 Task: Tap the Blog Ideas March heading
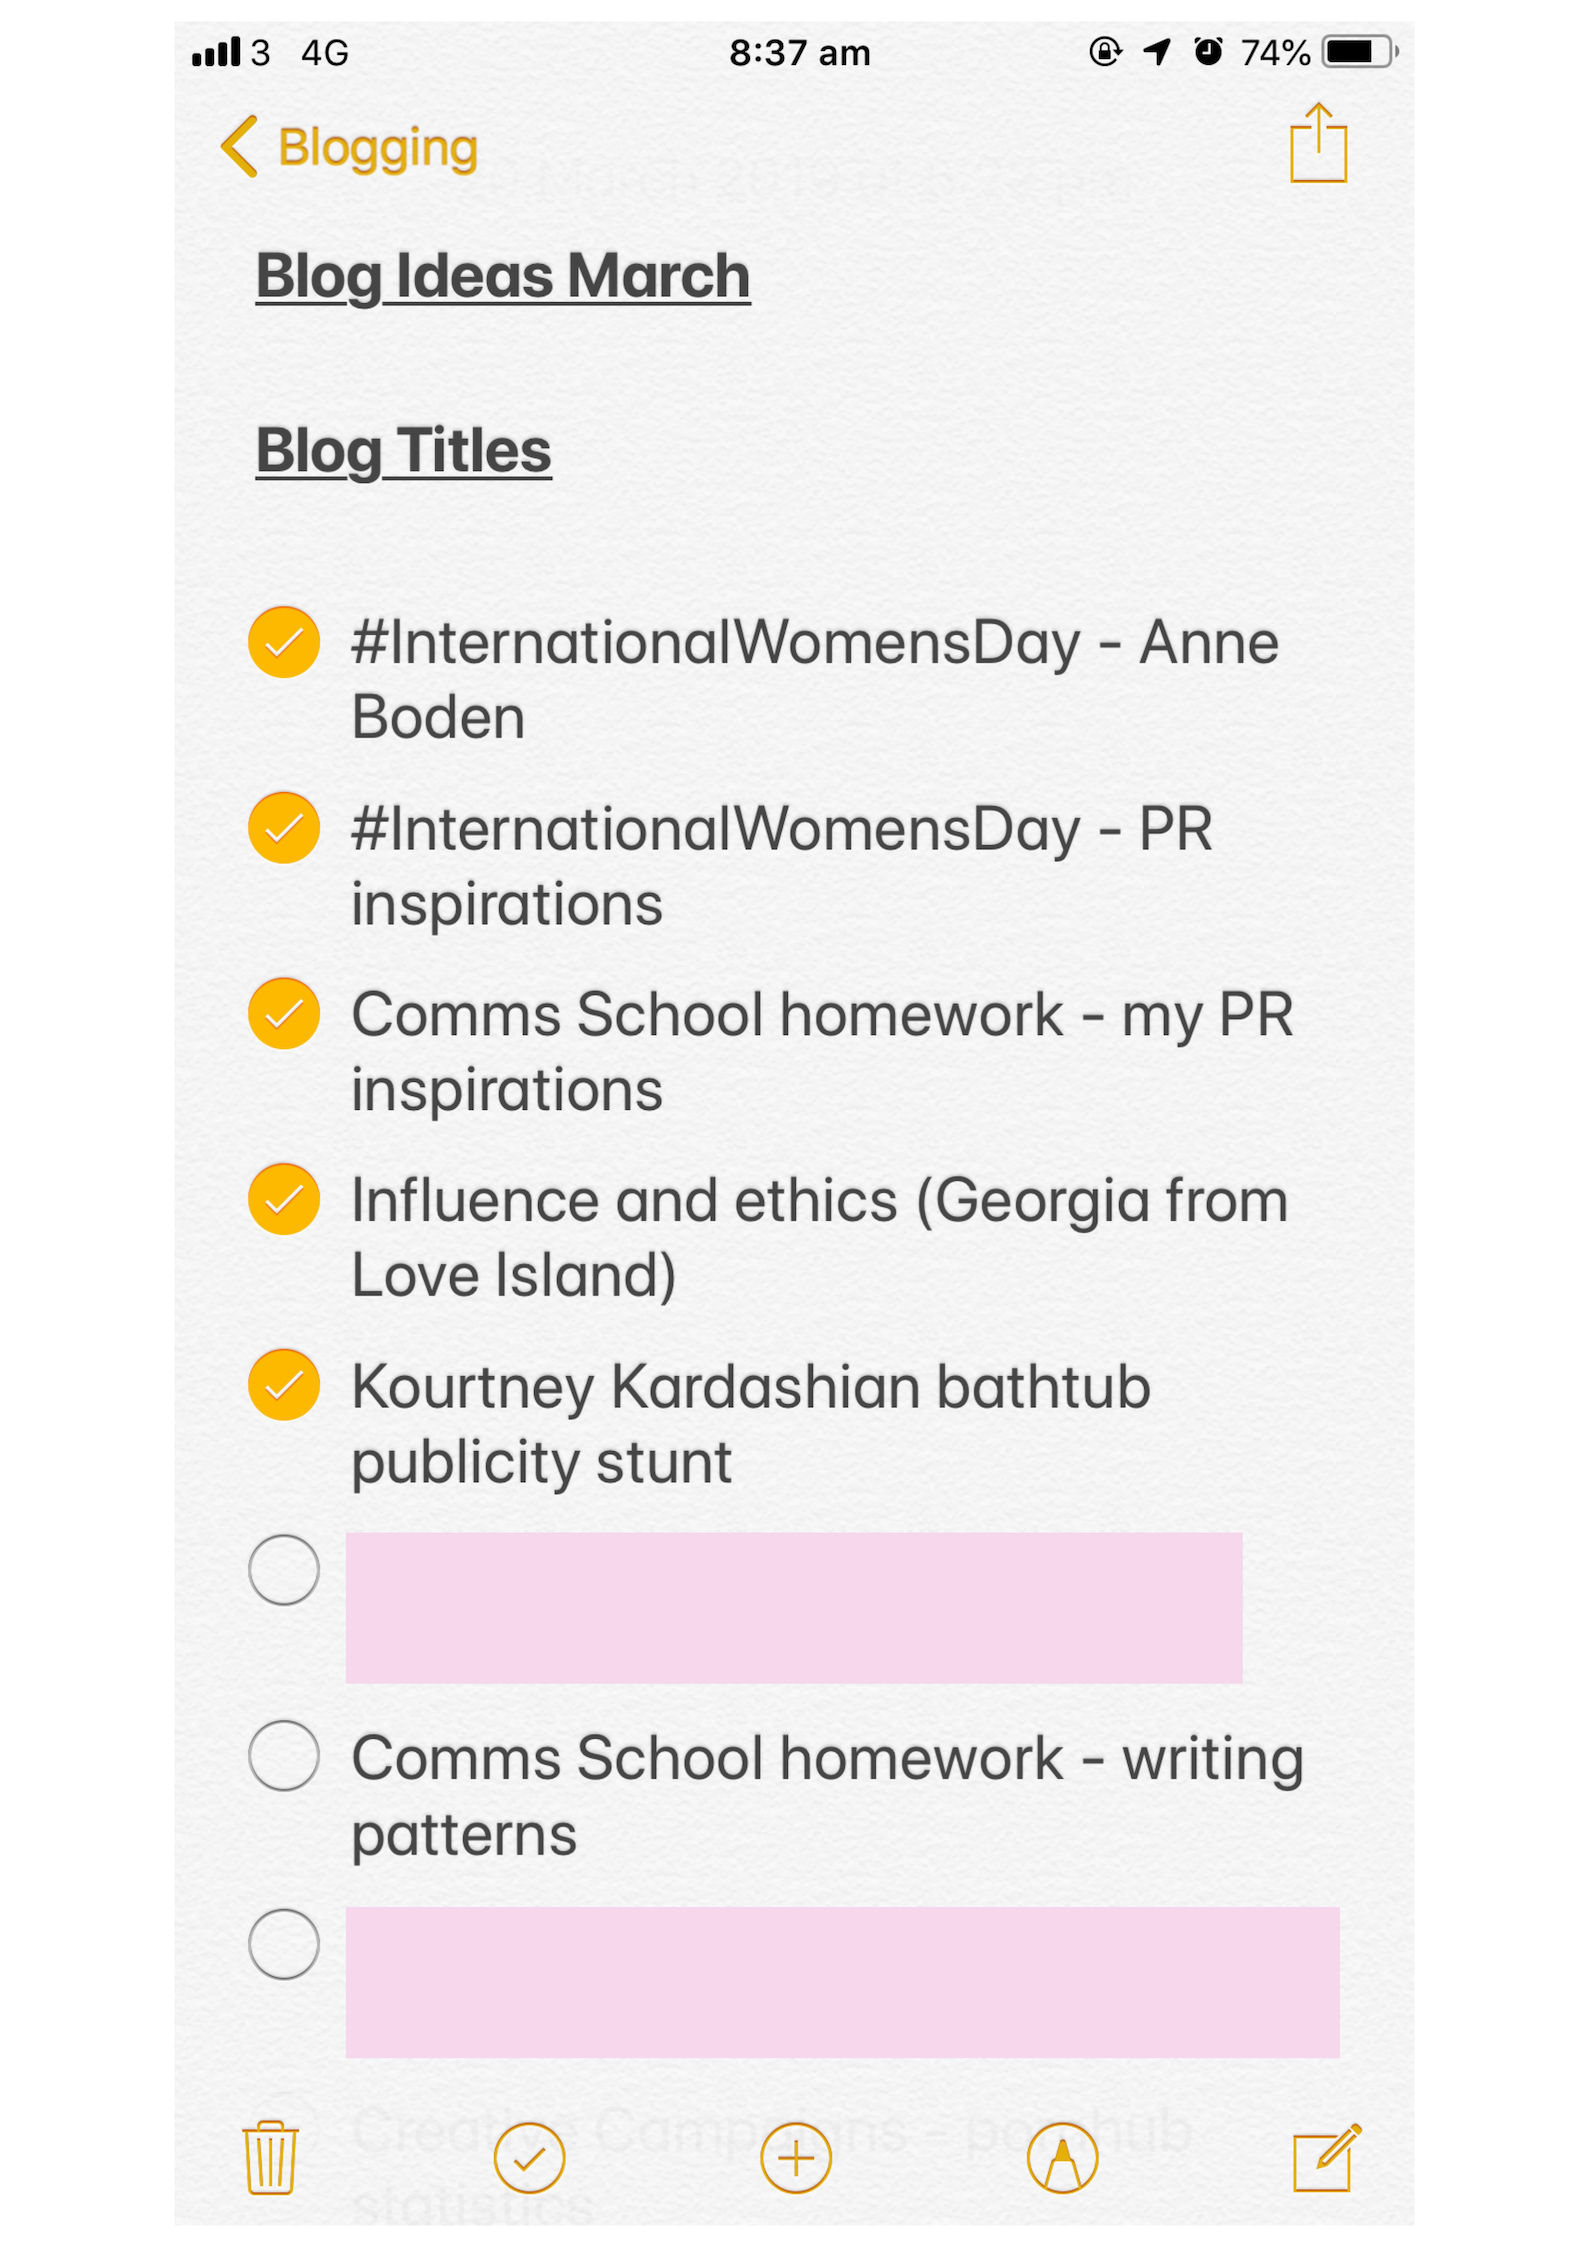point(502,276)
